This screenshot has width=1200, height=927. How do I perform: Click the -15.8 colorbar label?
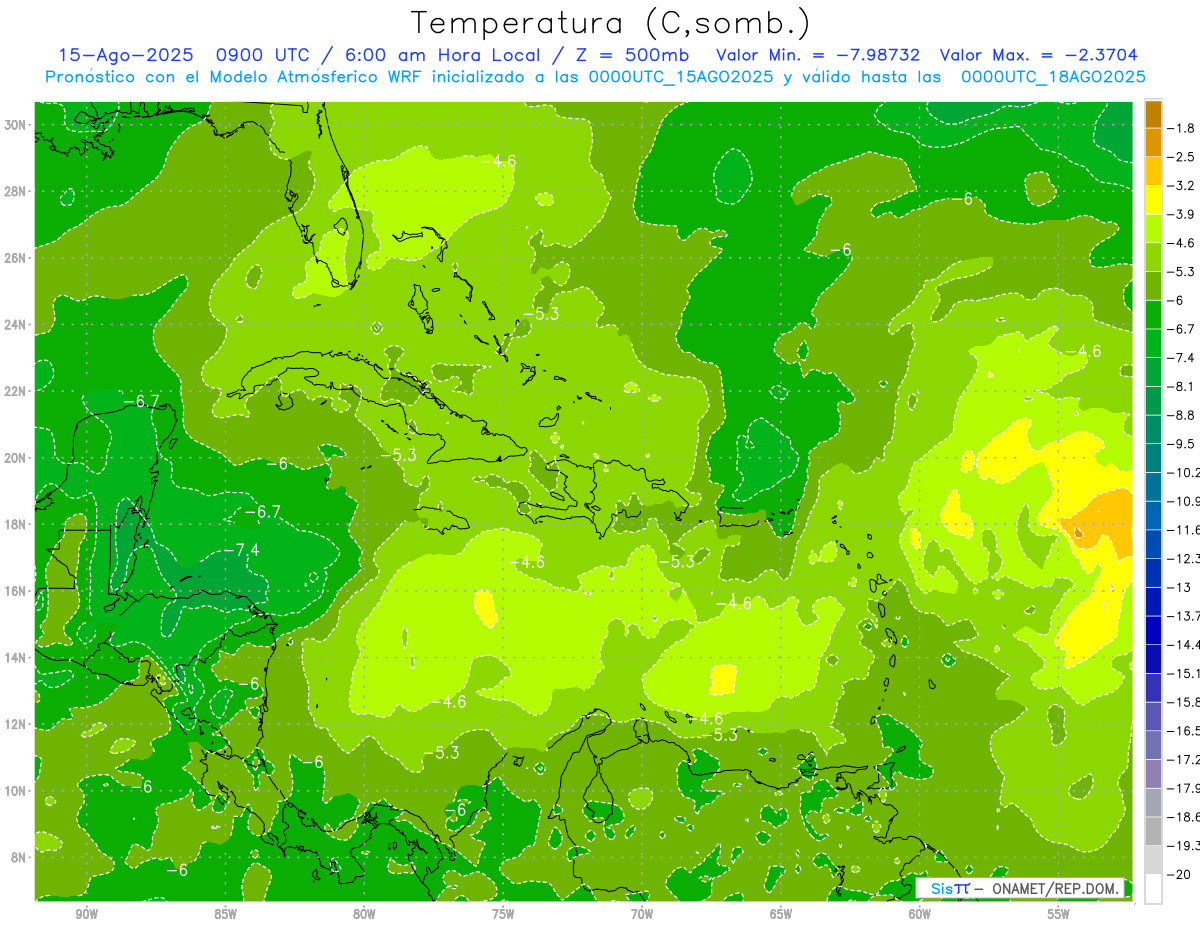pos(1185,702)
